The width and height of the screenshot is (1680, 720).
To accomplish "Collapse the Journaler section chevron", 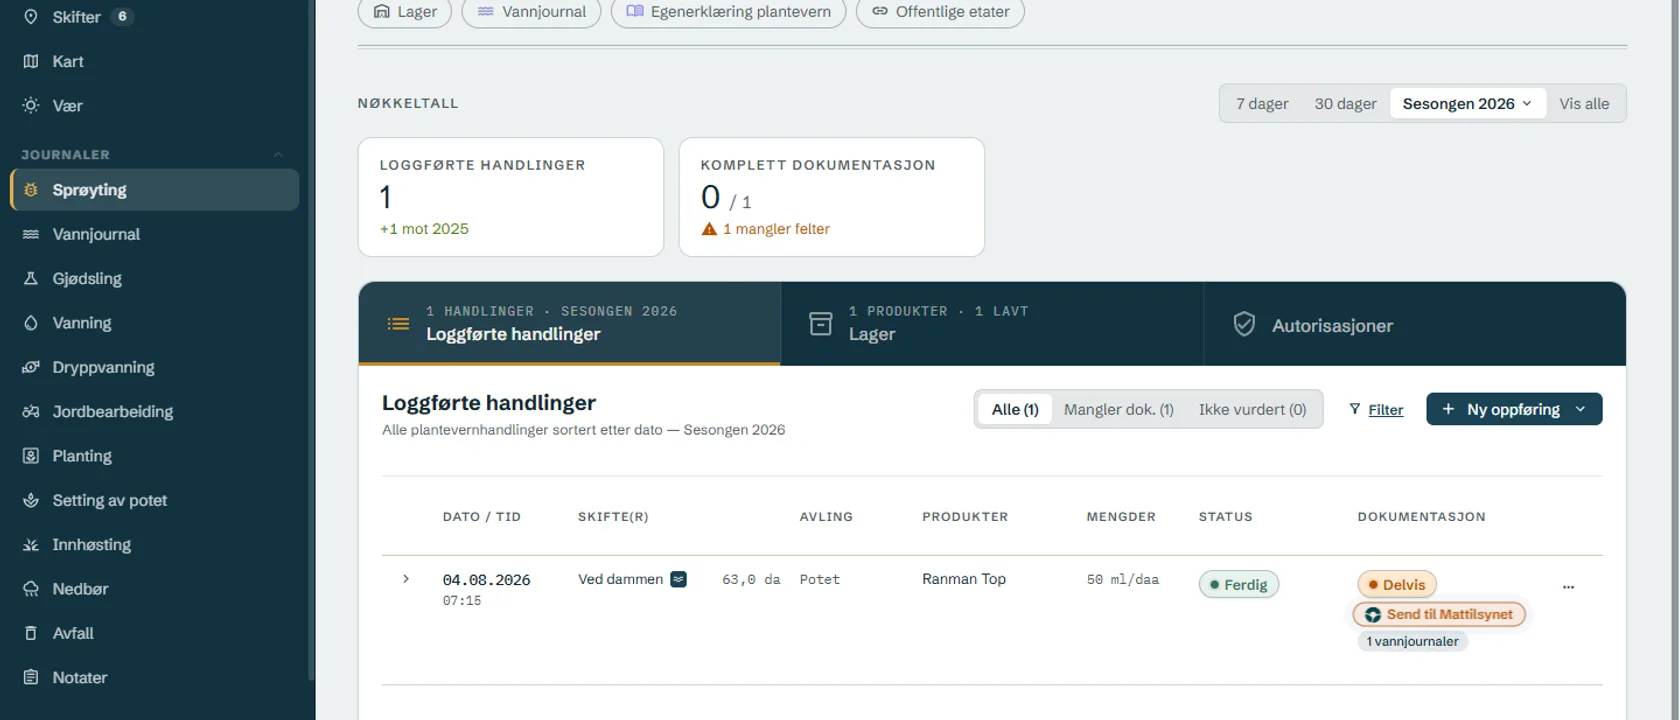I will (x=278, y=155).
